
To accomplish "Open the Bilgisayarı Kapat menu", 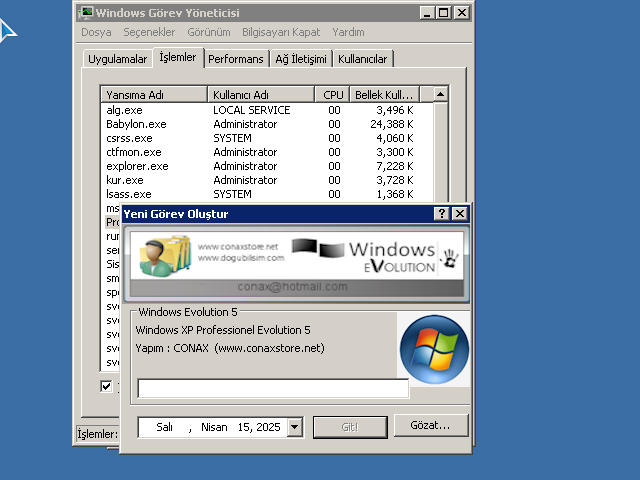I will click(x=281, y=32).
